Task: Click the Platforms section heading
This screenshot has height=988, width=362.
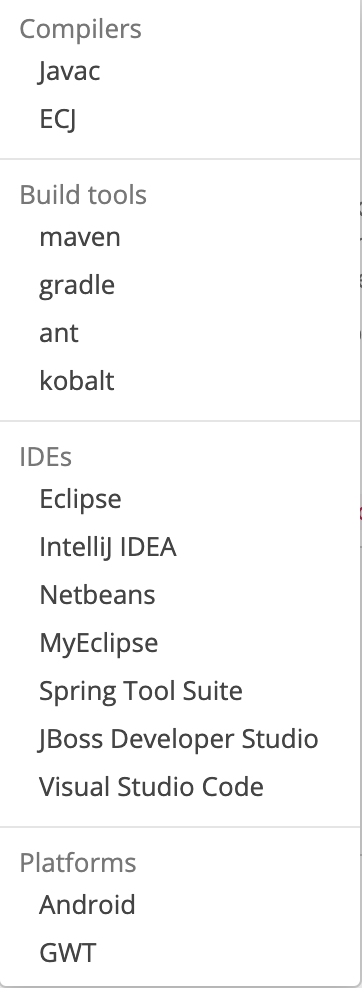Action: tap(78, 862)
